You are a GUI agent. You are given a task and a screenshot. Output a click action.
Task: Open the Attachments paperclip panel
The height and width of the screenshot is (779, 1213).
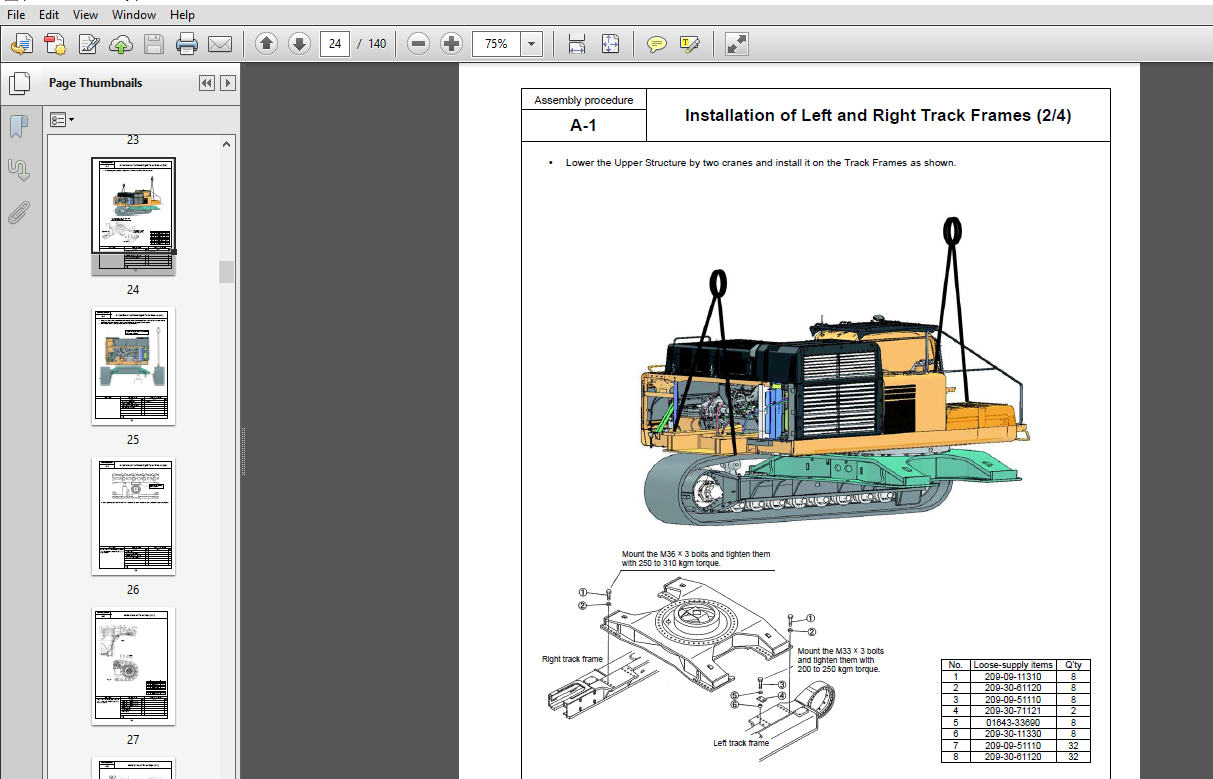click(19, 212)
